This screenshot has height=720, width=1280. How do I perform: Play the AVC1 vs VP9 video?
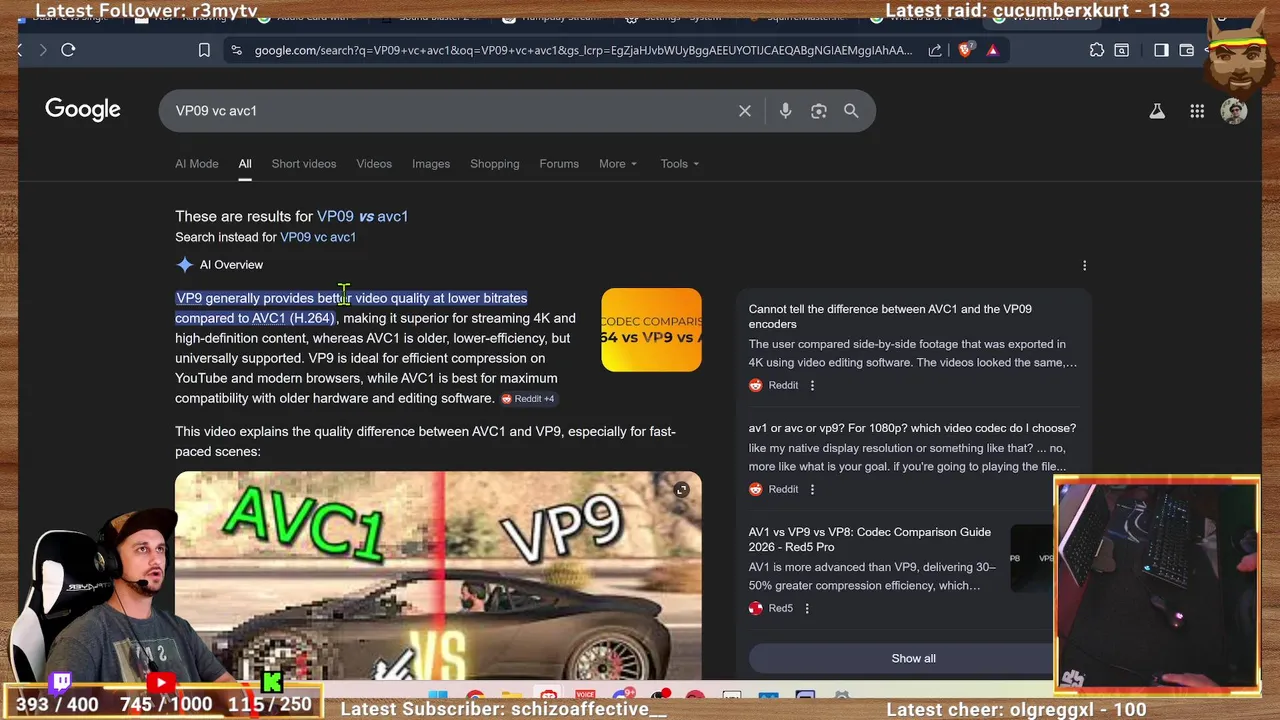click(438, 575)
